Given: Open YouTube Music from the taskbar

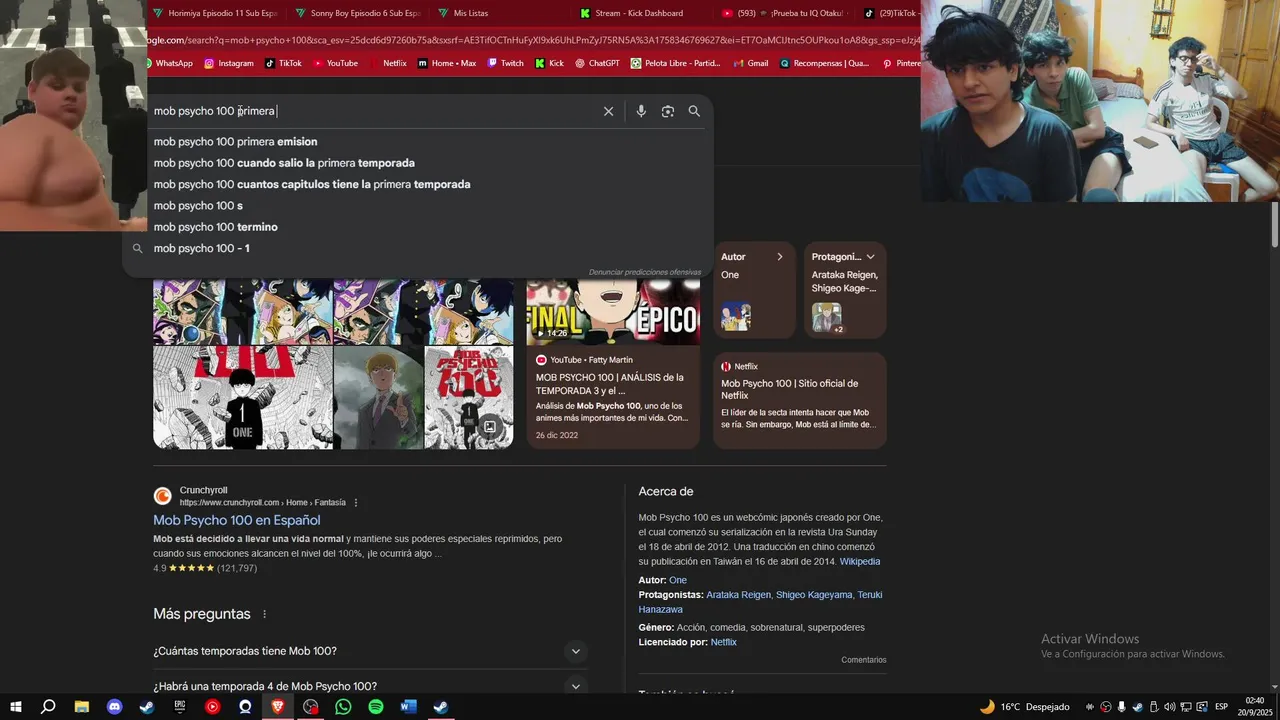Looking at the screenshot, I should tap(212, 707).
